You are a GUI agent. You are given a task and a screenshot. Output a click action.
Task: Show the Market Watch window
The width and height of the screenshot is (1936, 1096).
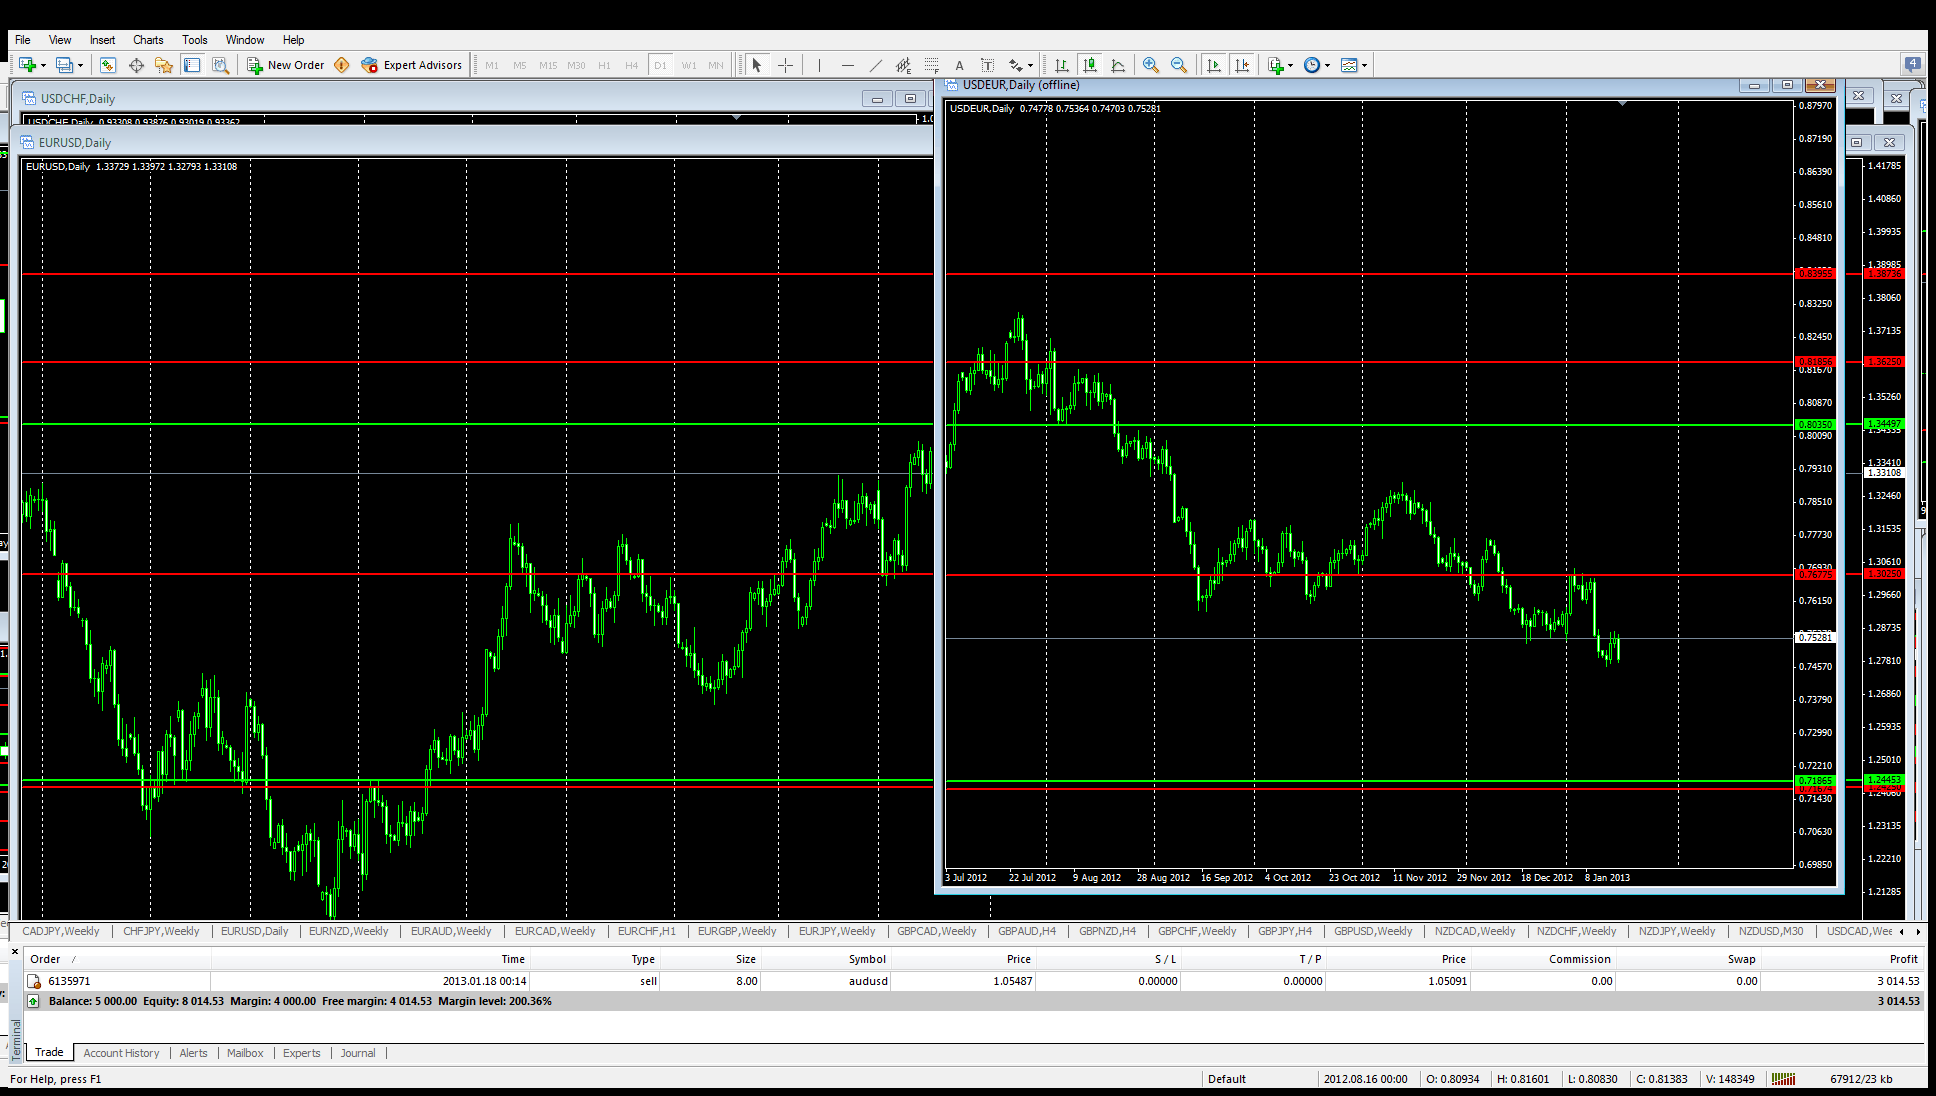pyautogui.click(x=108, y=65)
